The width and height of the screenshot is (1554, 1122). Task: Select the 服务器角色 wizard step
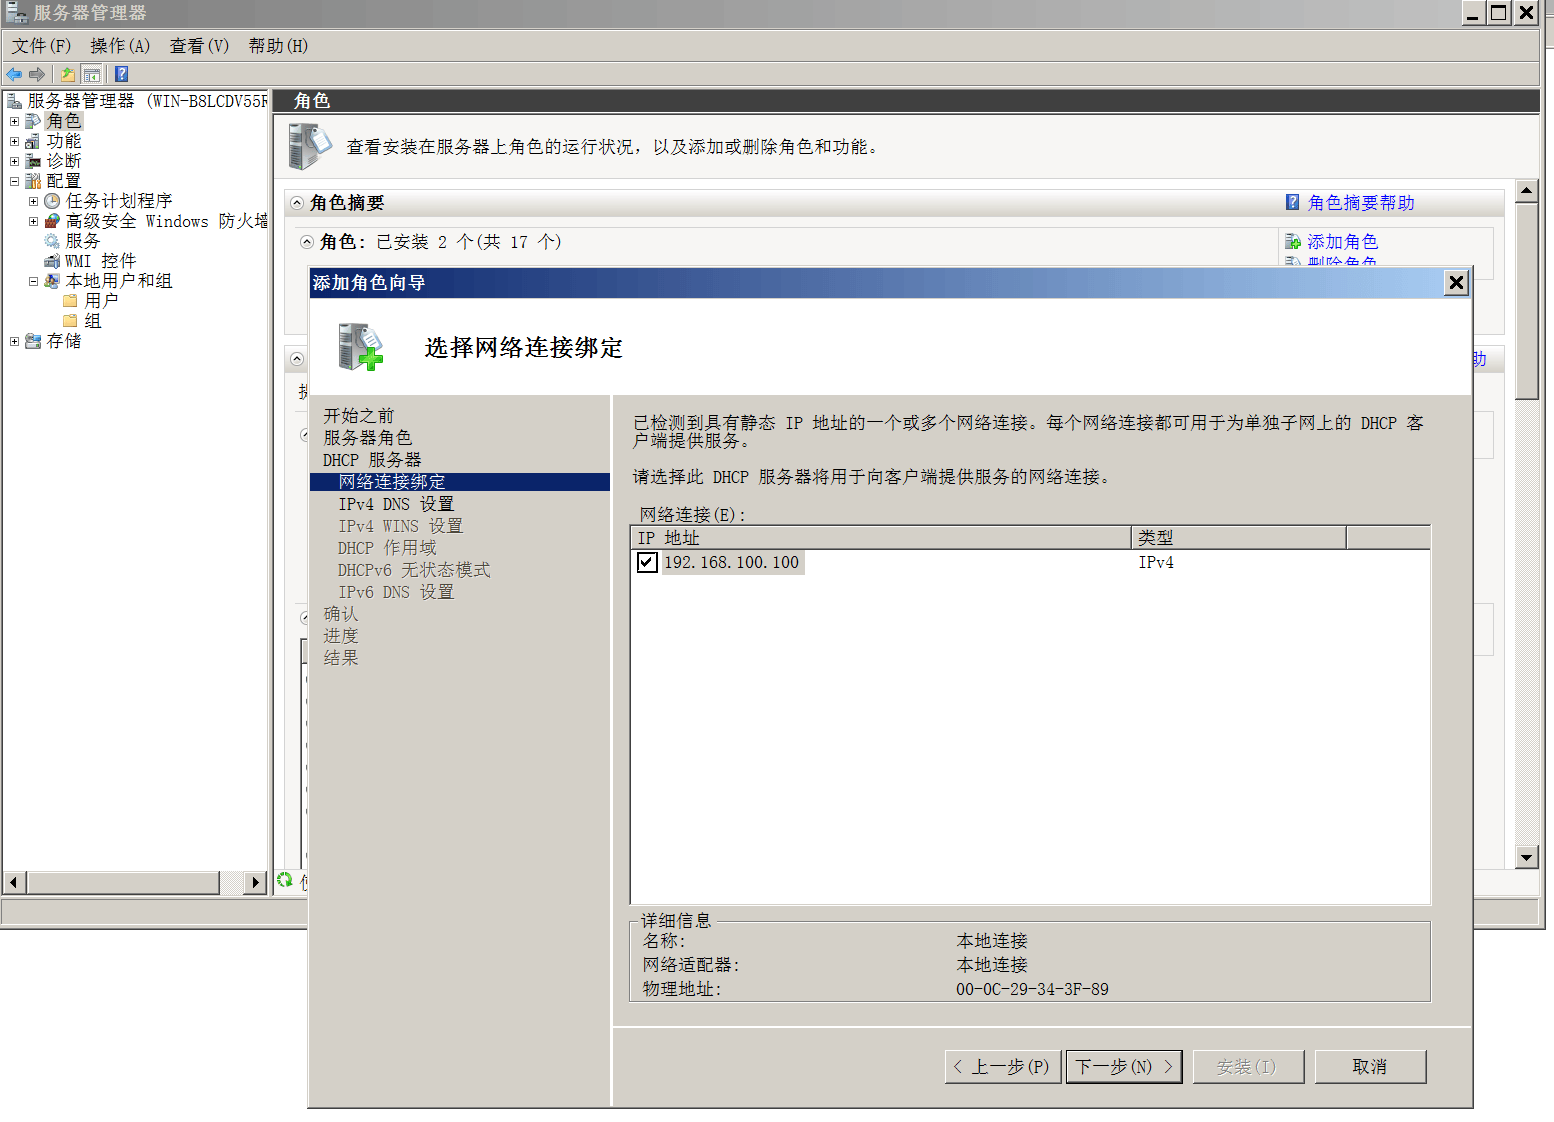(x=367, y=438)
